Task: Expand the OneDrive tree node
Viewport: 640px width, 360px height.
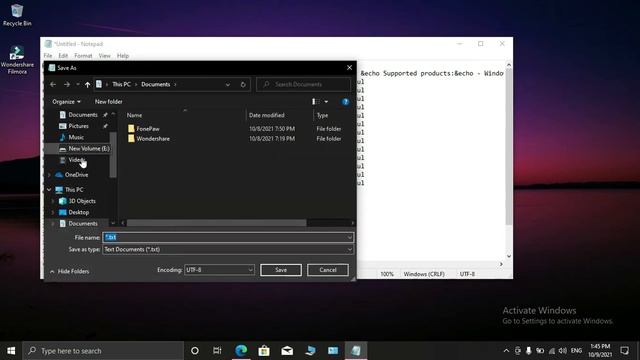Action: pyautogui.click(x=49, y=175)
